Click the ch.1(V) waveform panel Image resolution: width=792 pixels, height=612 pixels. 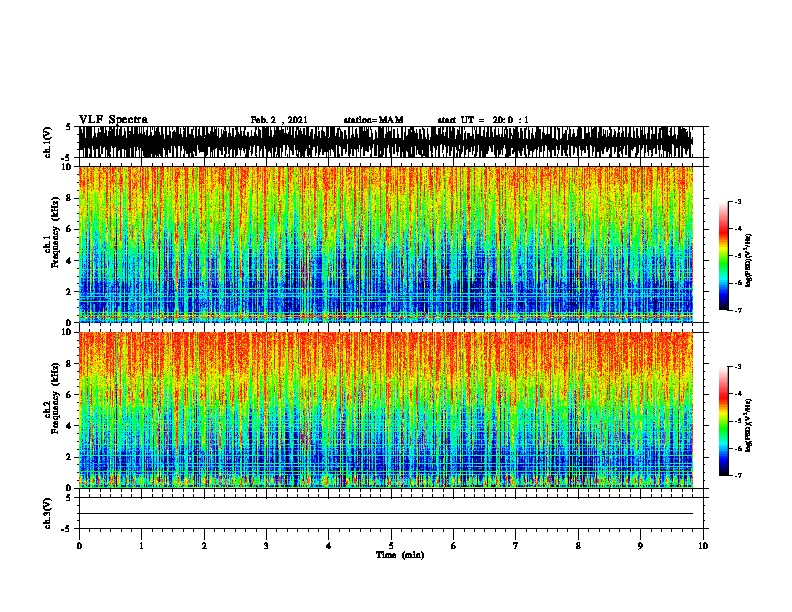[386, 142]
